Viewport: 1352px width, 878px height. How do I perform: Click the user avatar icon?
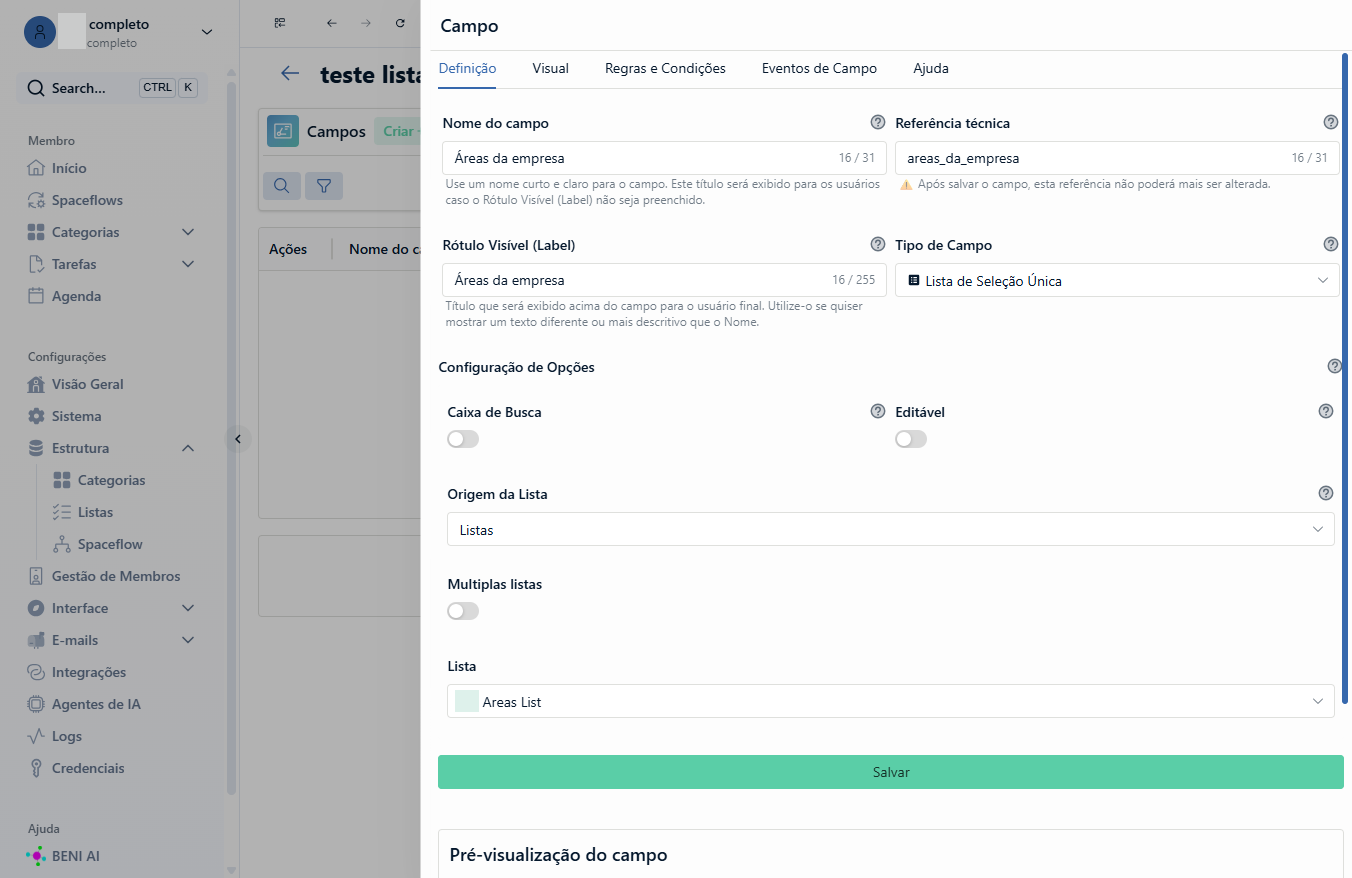pyautogui.click(x=40, y=32)
